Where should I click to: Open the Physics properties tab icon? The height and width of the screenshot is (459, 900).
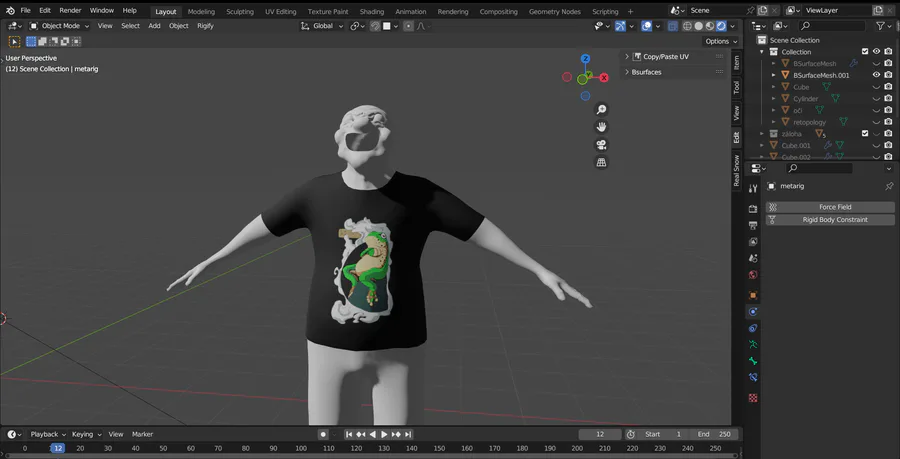(x=753, y=312)
